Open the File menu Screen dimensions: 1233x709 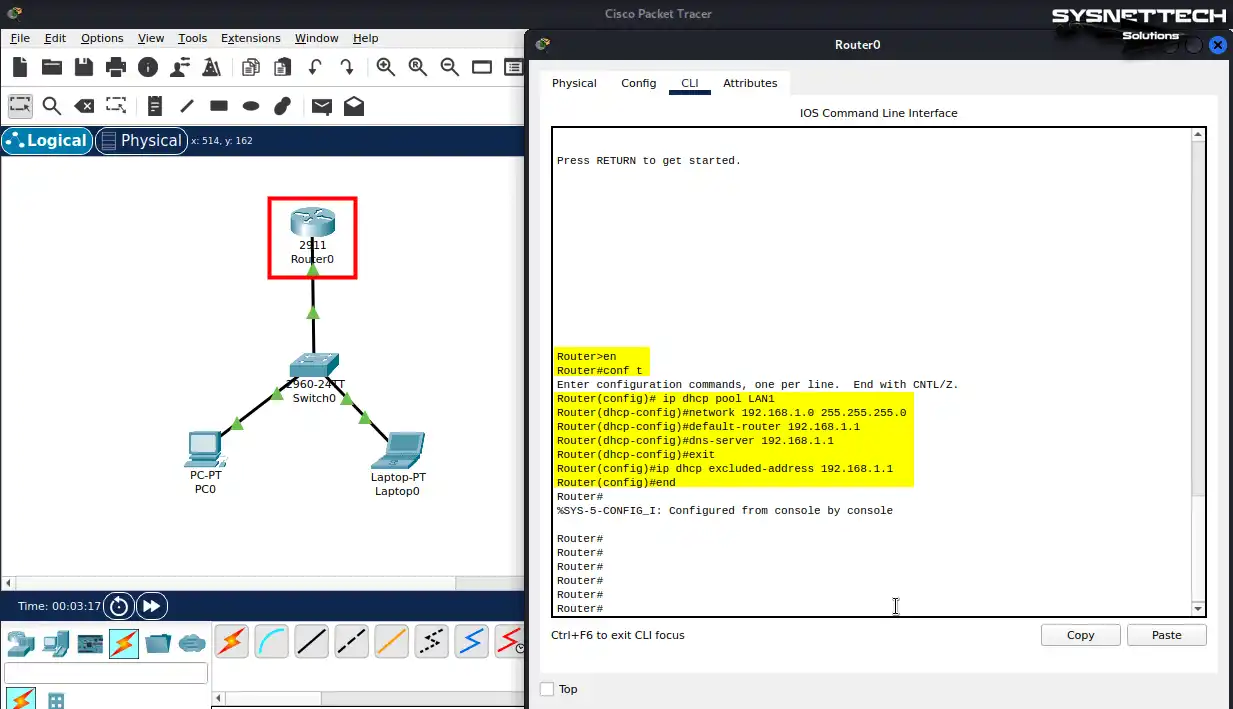click(x=20, y=38)
